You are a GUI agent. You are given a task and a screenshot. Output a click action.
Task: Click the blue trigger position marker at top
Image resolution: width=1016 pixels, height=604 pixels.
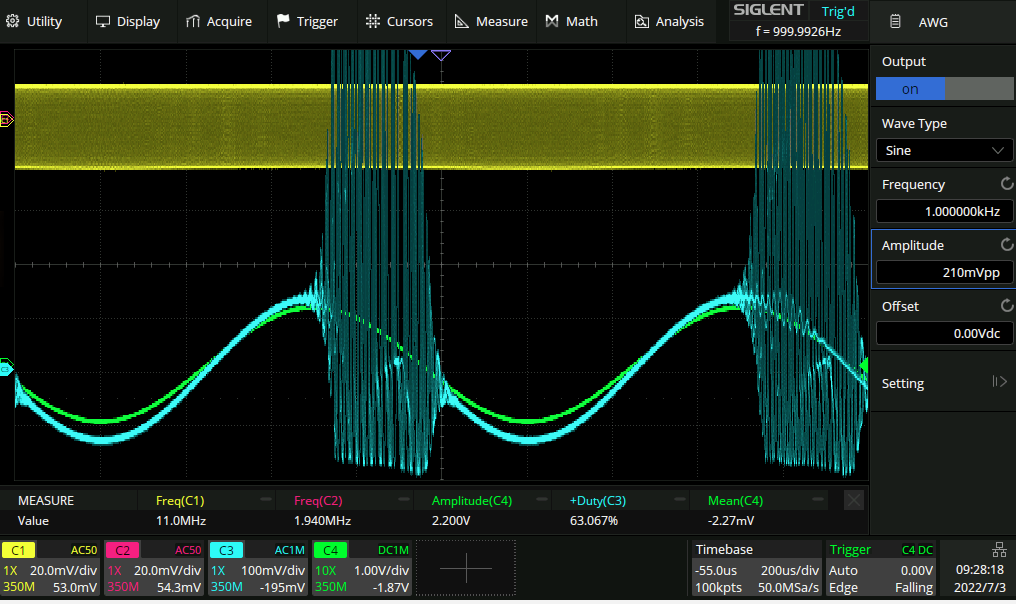pos(418,54)
